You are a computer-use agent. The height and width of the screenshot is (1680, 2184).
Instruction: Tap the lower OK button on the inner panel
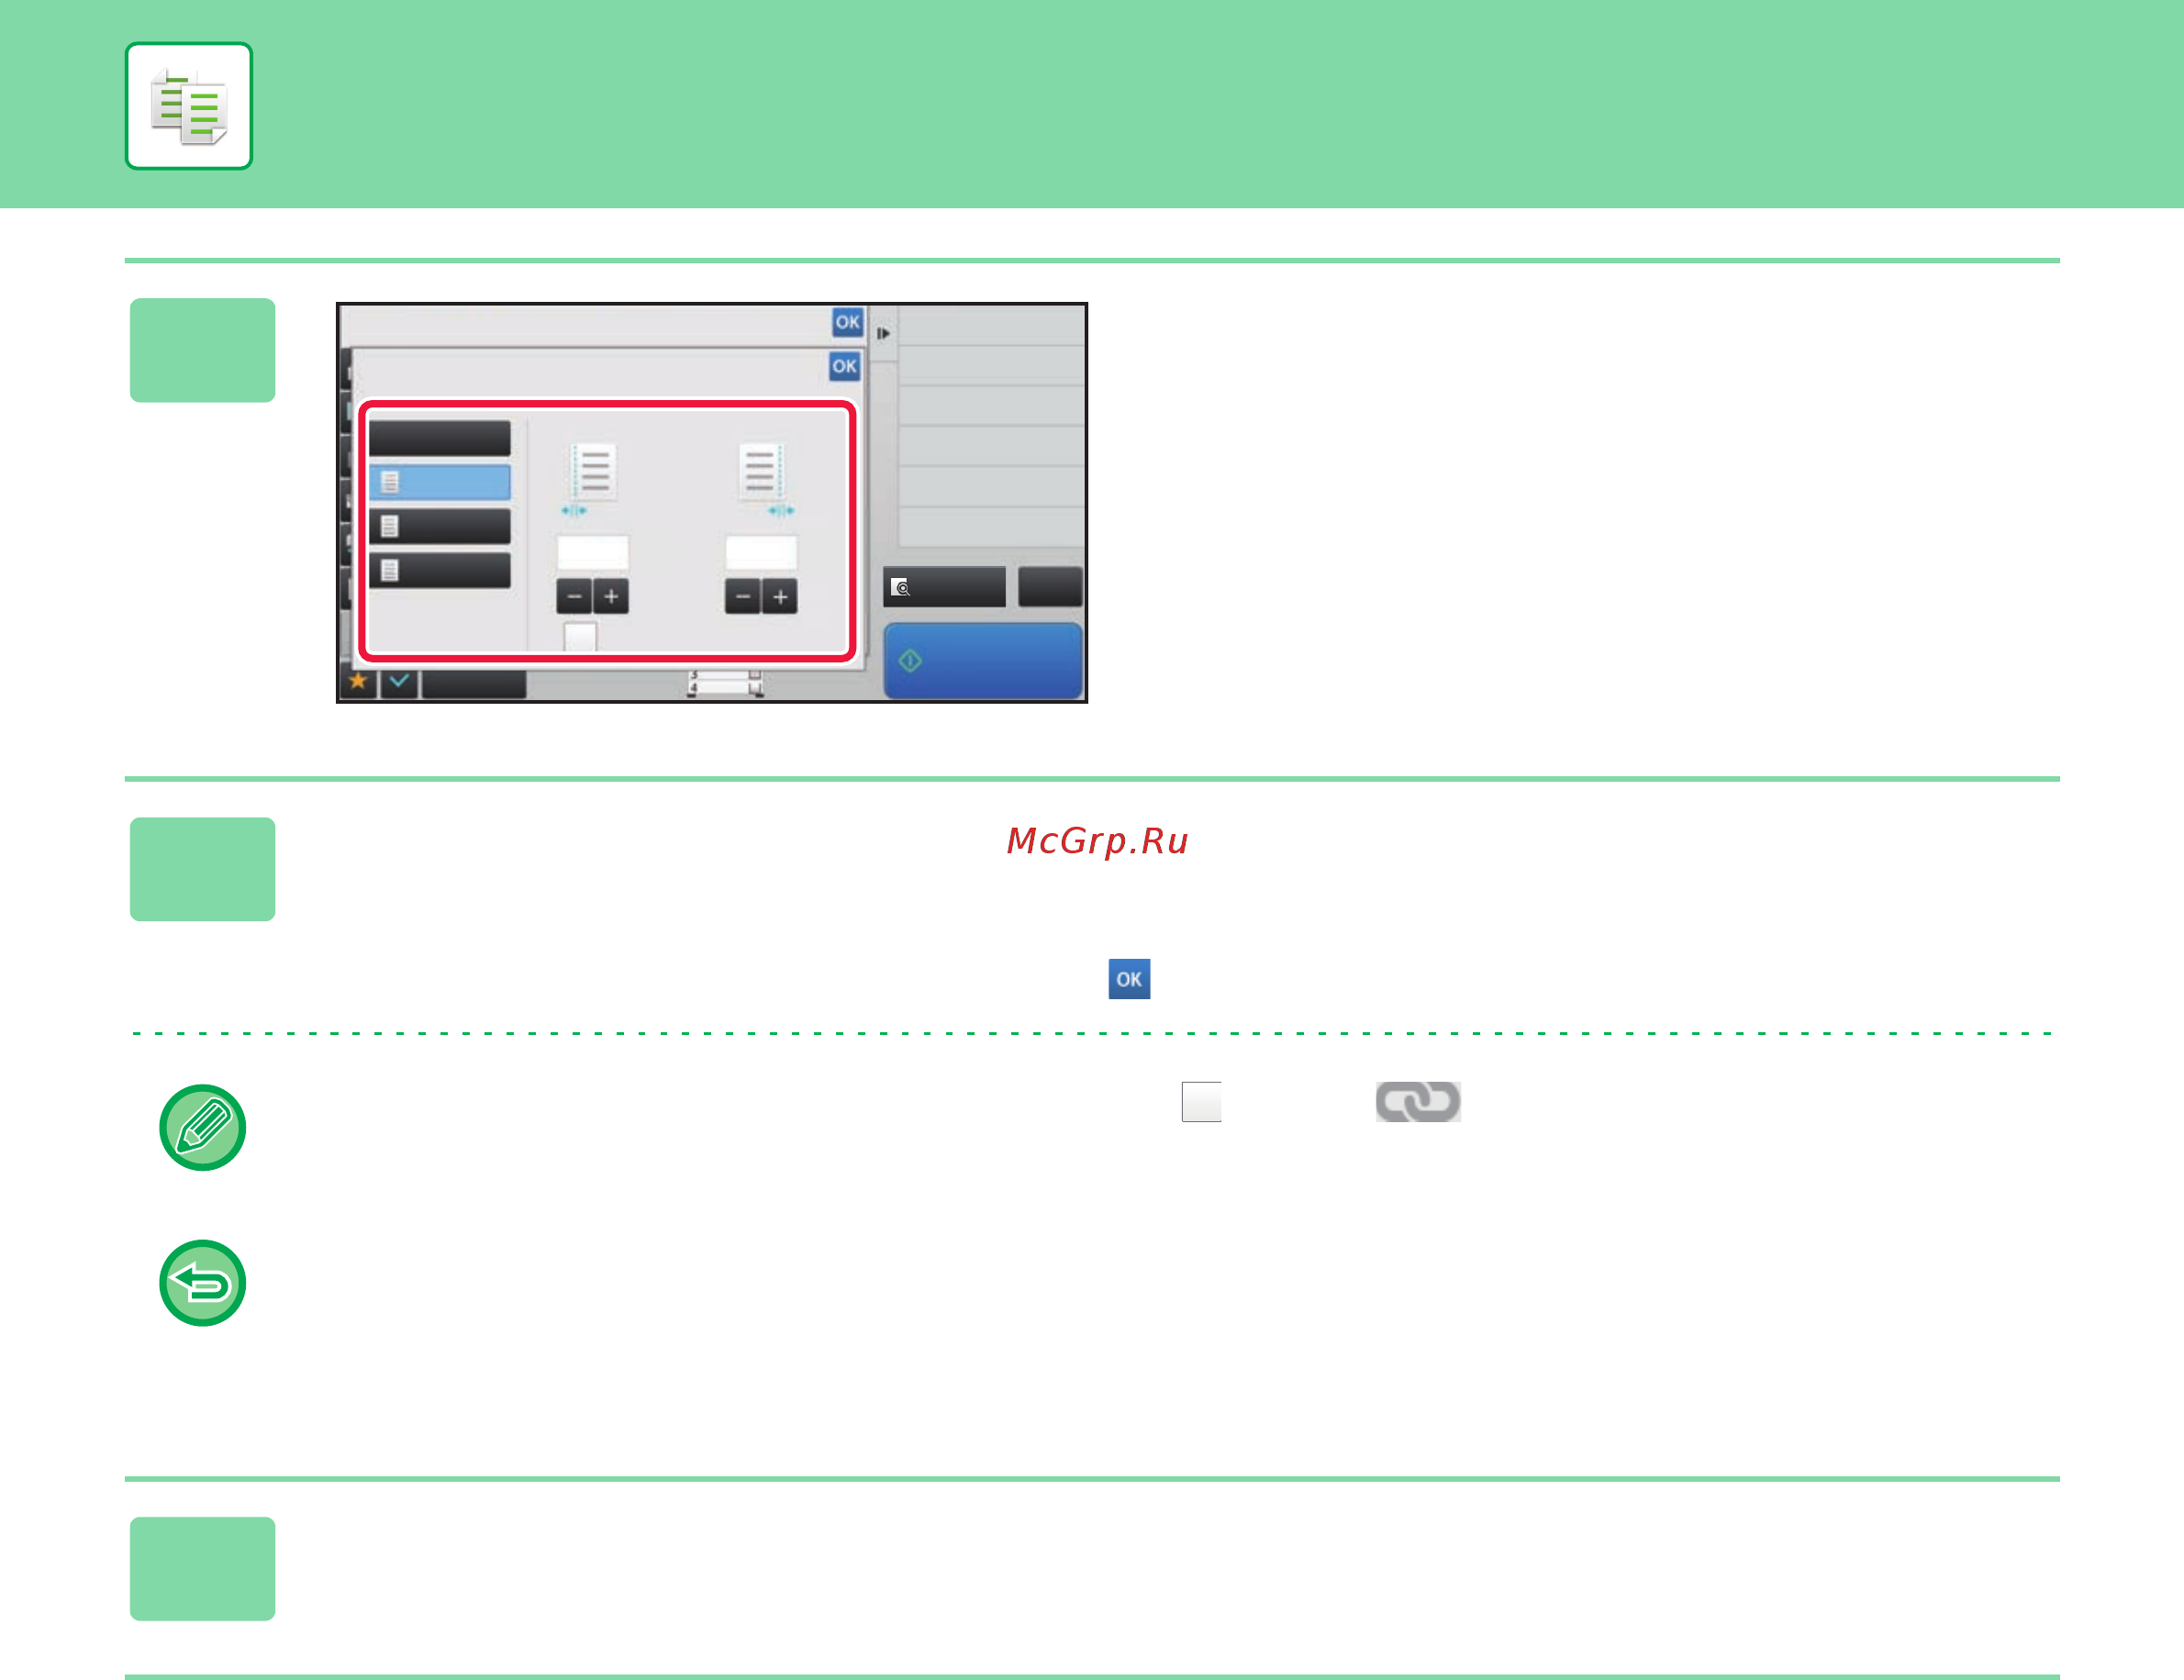[844, 366]
